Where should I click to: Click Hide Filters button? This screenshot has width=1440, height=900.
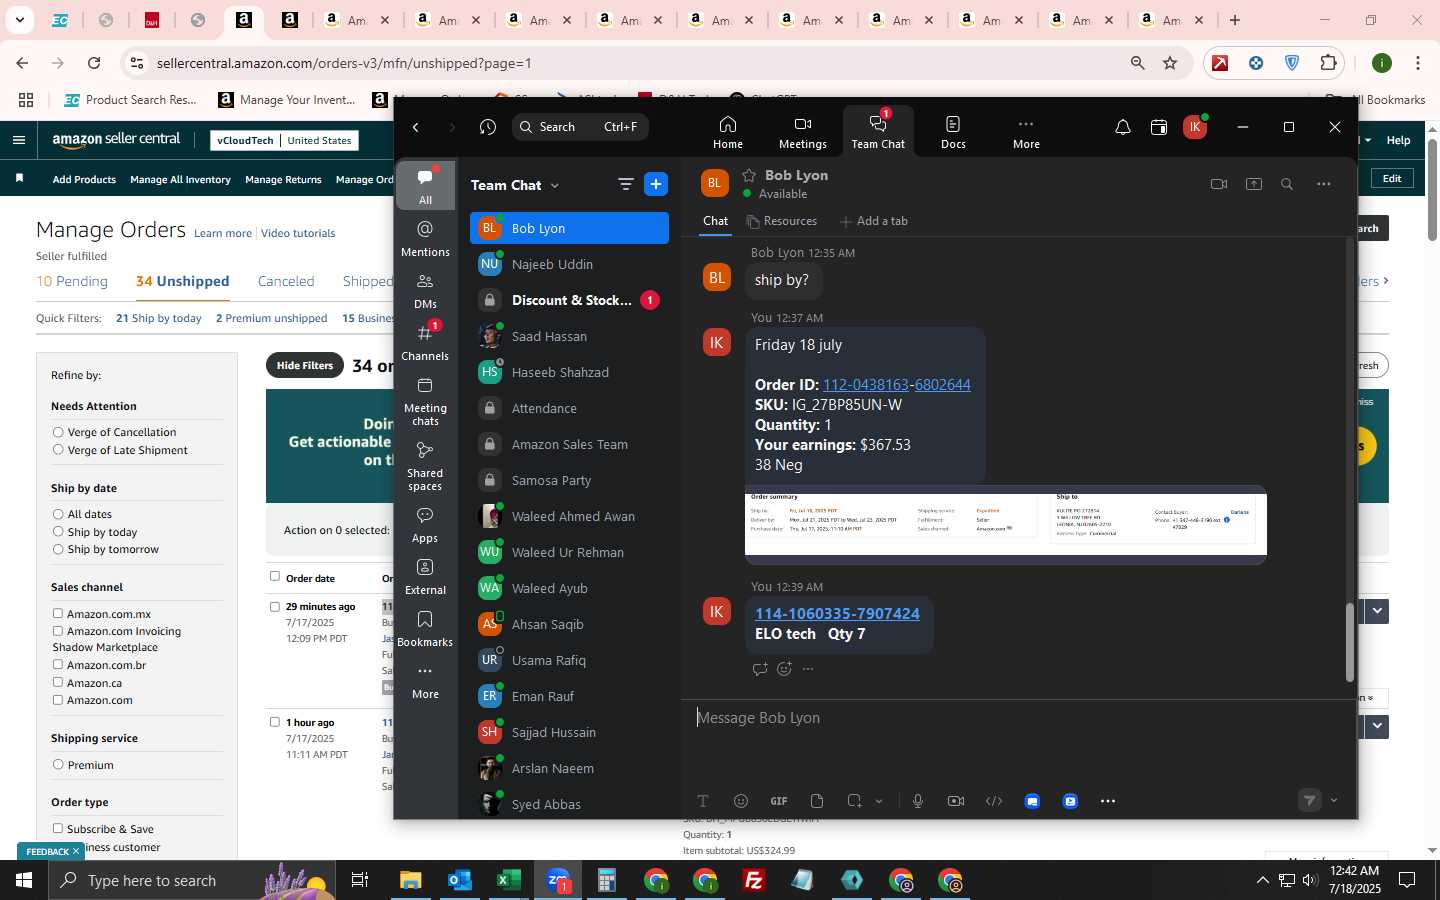(x=305, y=366)
